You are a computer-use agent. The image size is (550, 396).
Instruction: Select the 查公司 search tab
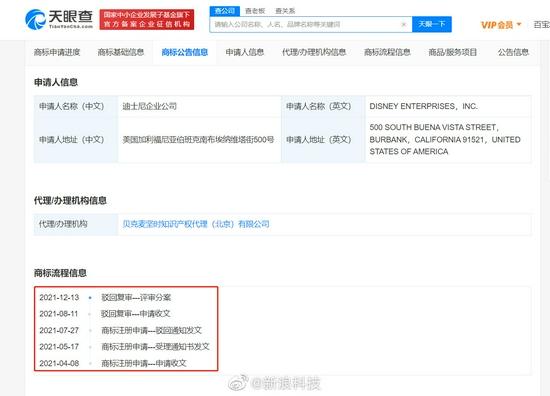click(224, 11)
